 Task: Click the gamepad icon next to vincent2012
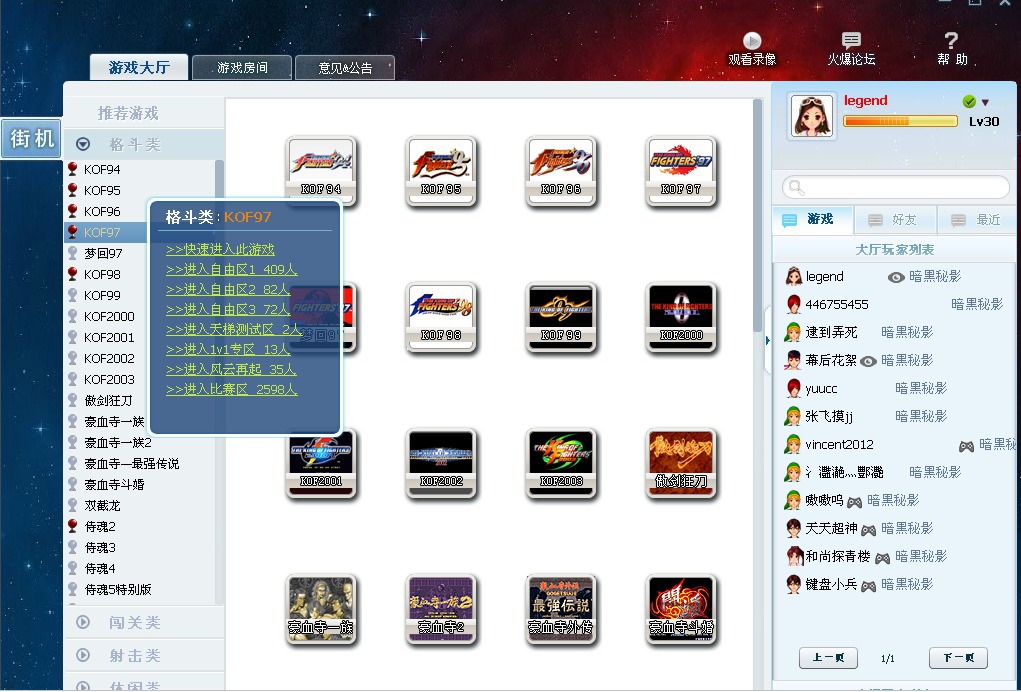tap(966, 446)
